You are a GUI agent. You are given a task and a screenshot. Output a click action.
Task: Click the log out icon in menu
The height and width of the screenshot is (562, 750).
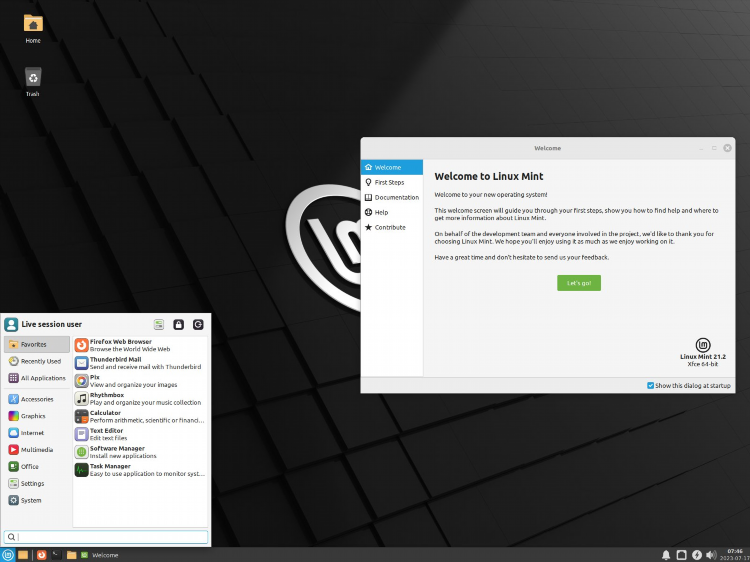pyautogui.click(x=198, y=325)
